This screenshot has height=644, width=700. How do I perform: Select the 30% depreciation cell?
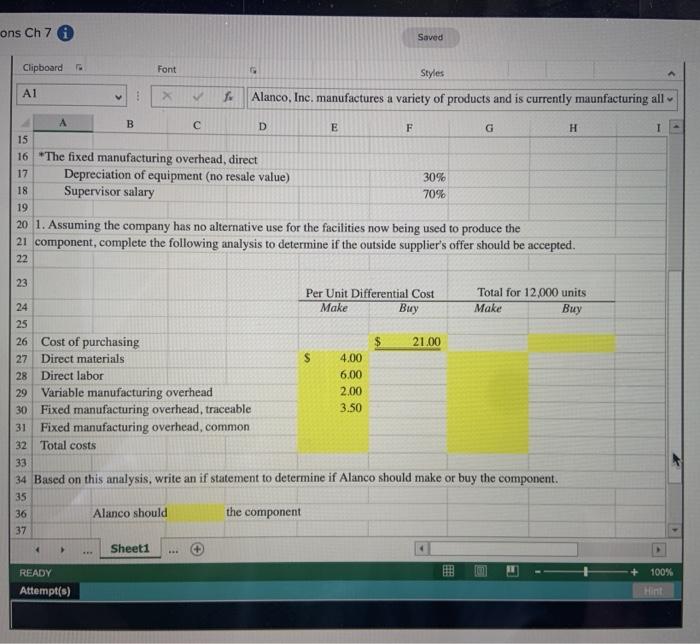[x=408, y=177]
